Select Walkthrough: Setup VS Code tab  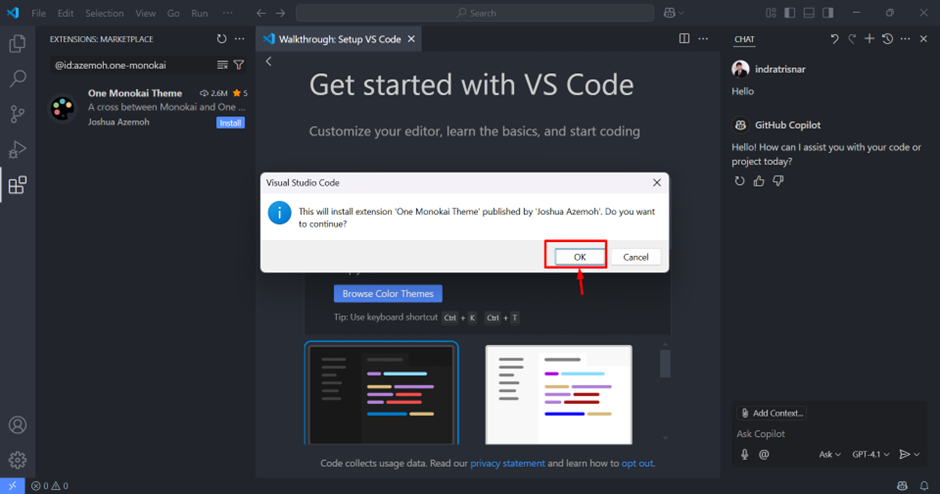pyautogui.click(x=339, y=39)
